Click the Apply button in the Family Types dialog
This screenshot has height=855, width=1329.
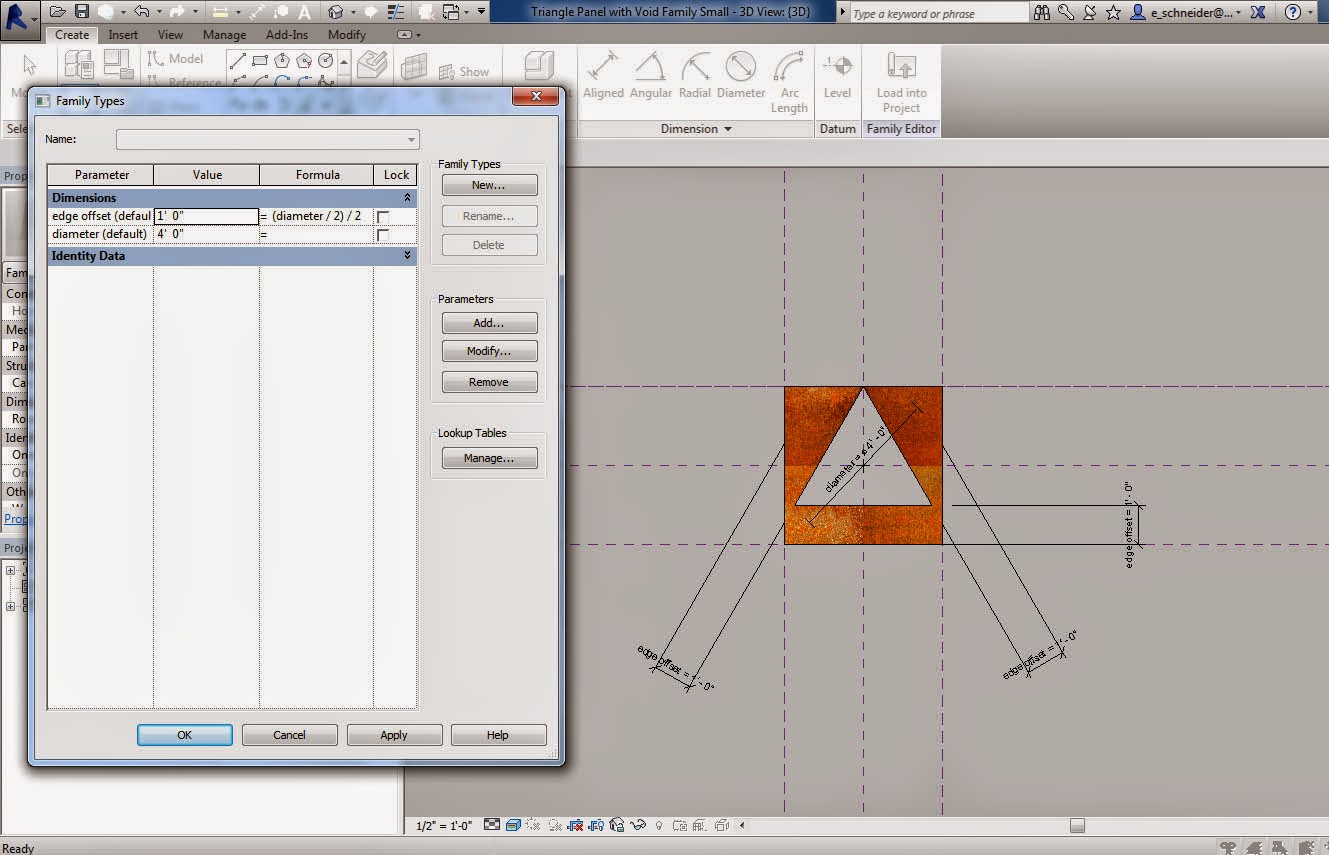pos(394,735)
